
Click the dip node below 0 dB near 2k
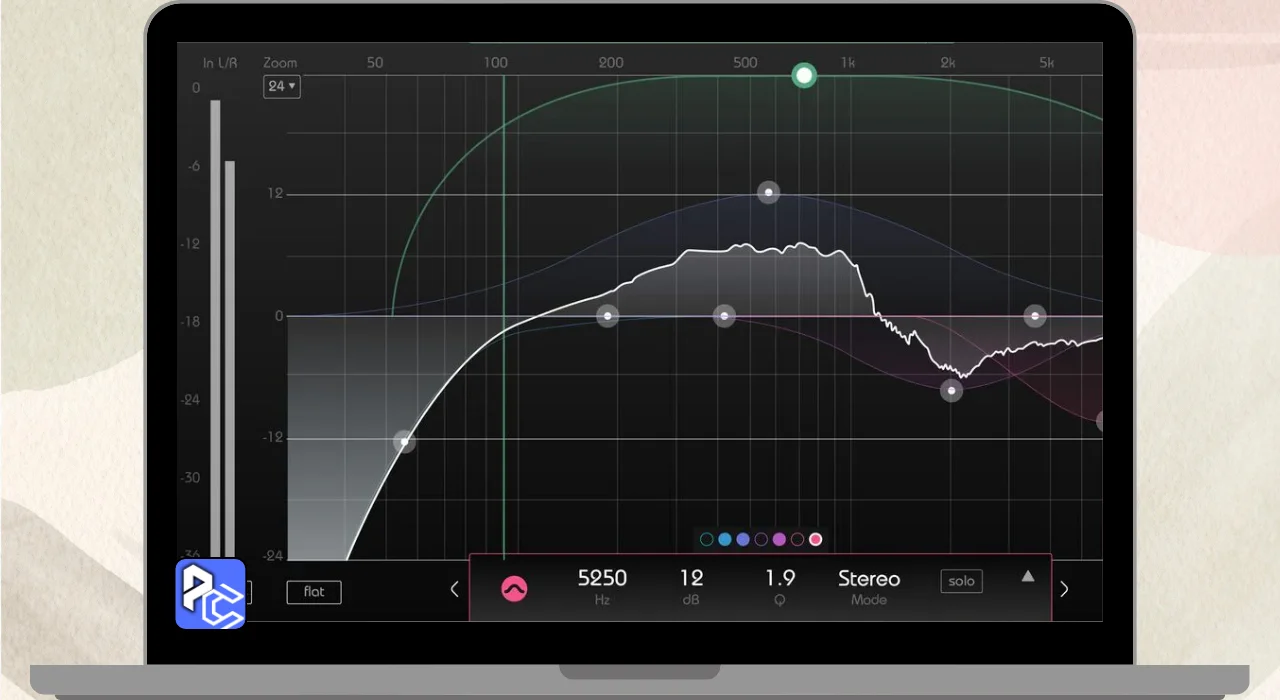tap(952, 390)
